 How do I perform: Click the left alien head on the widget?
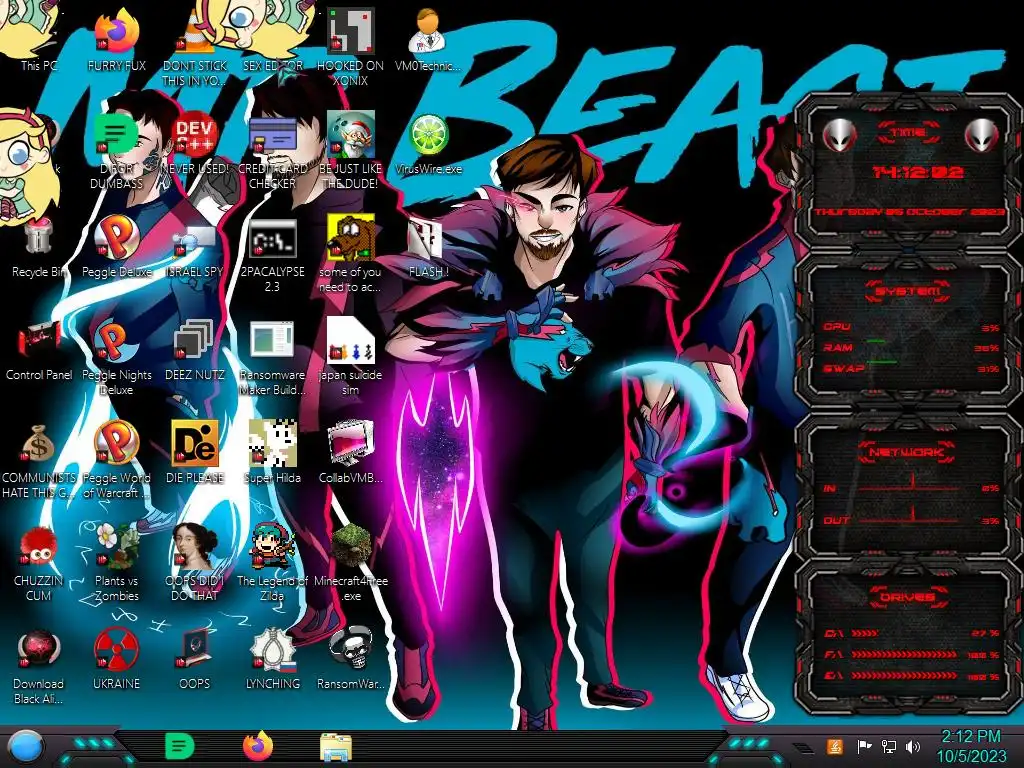click(x=839, y=135)
